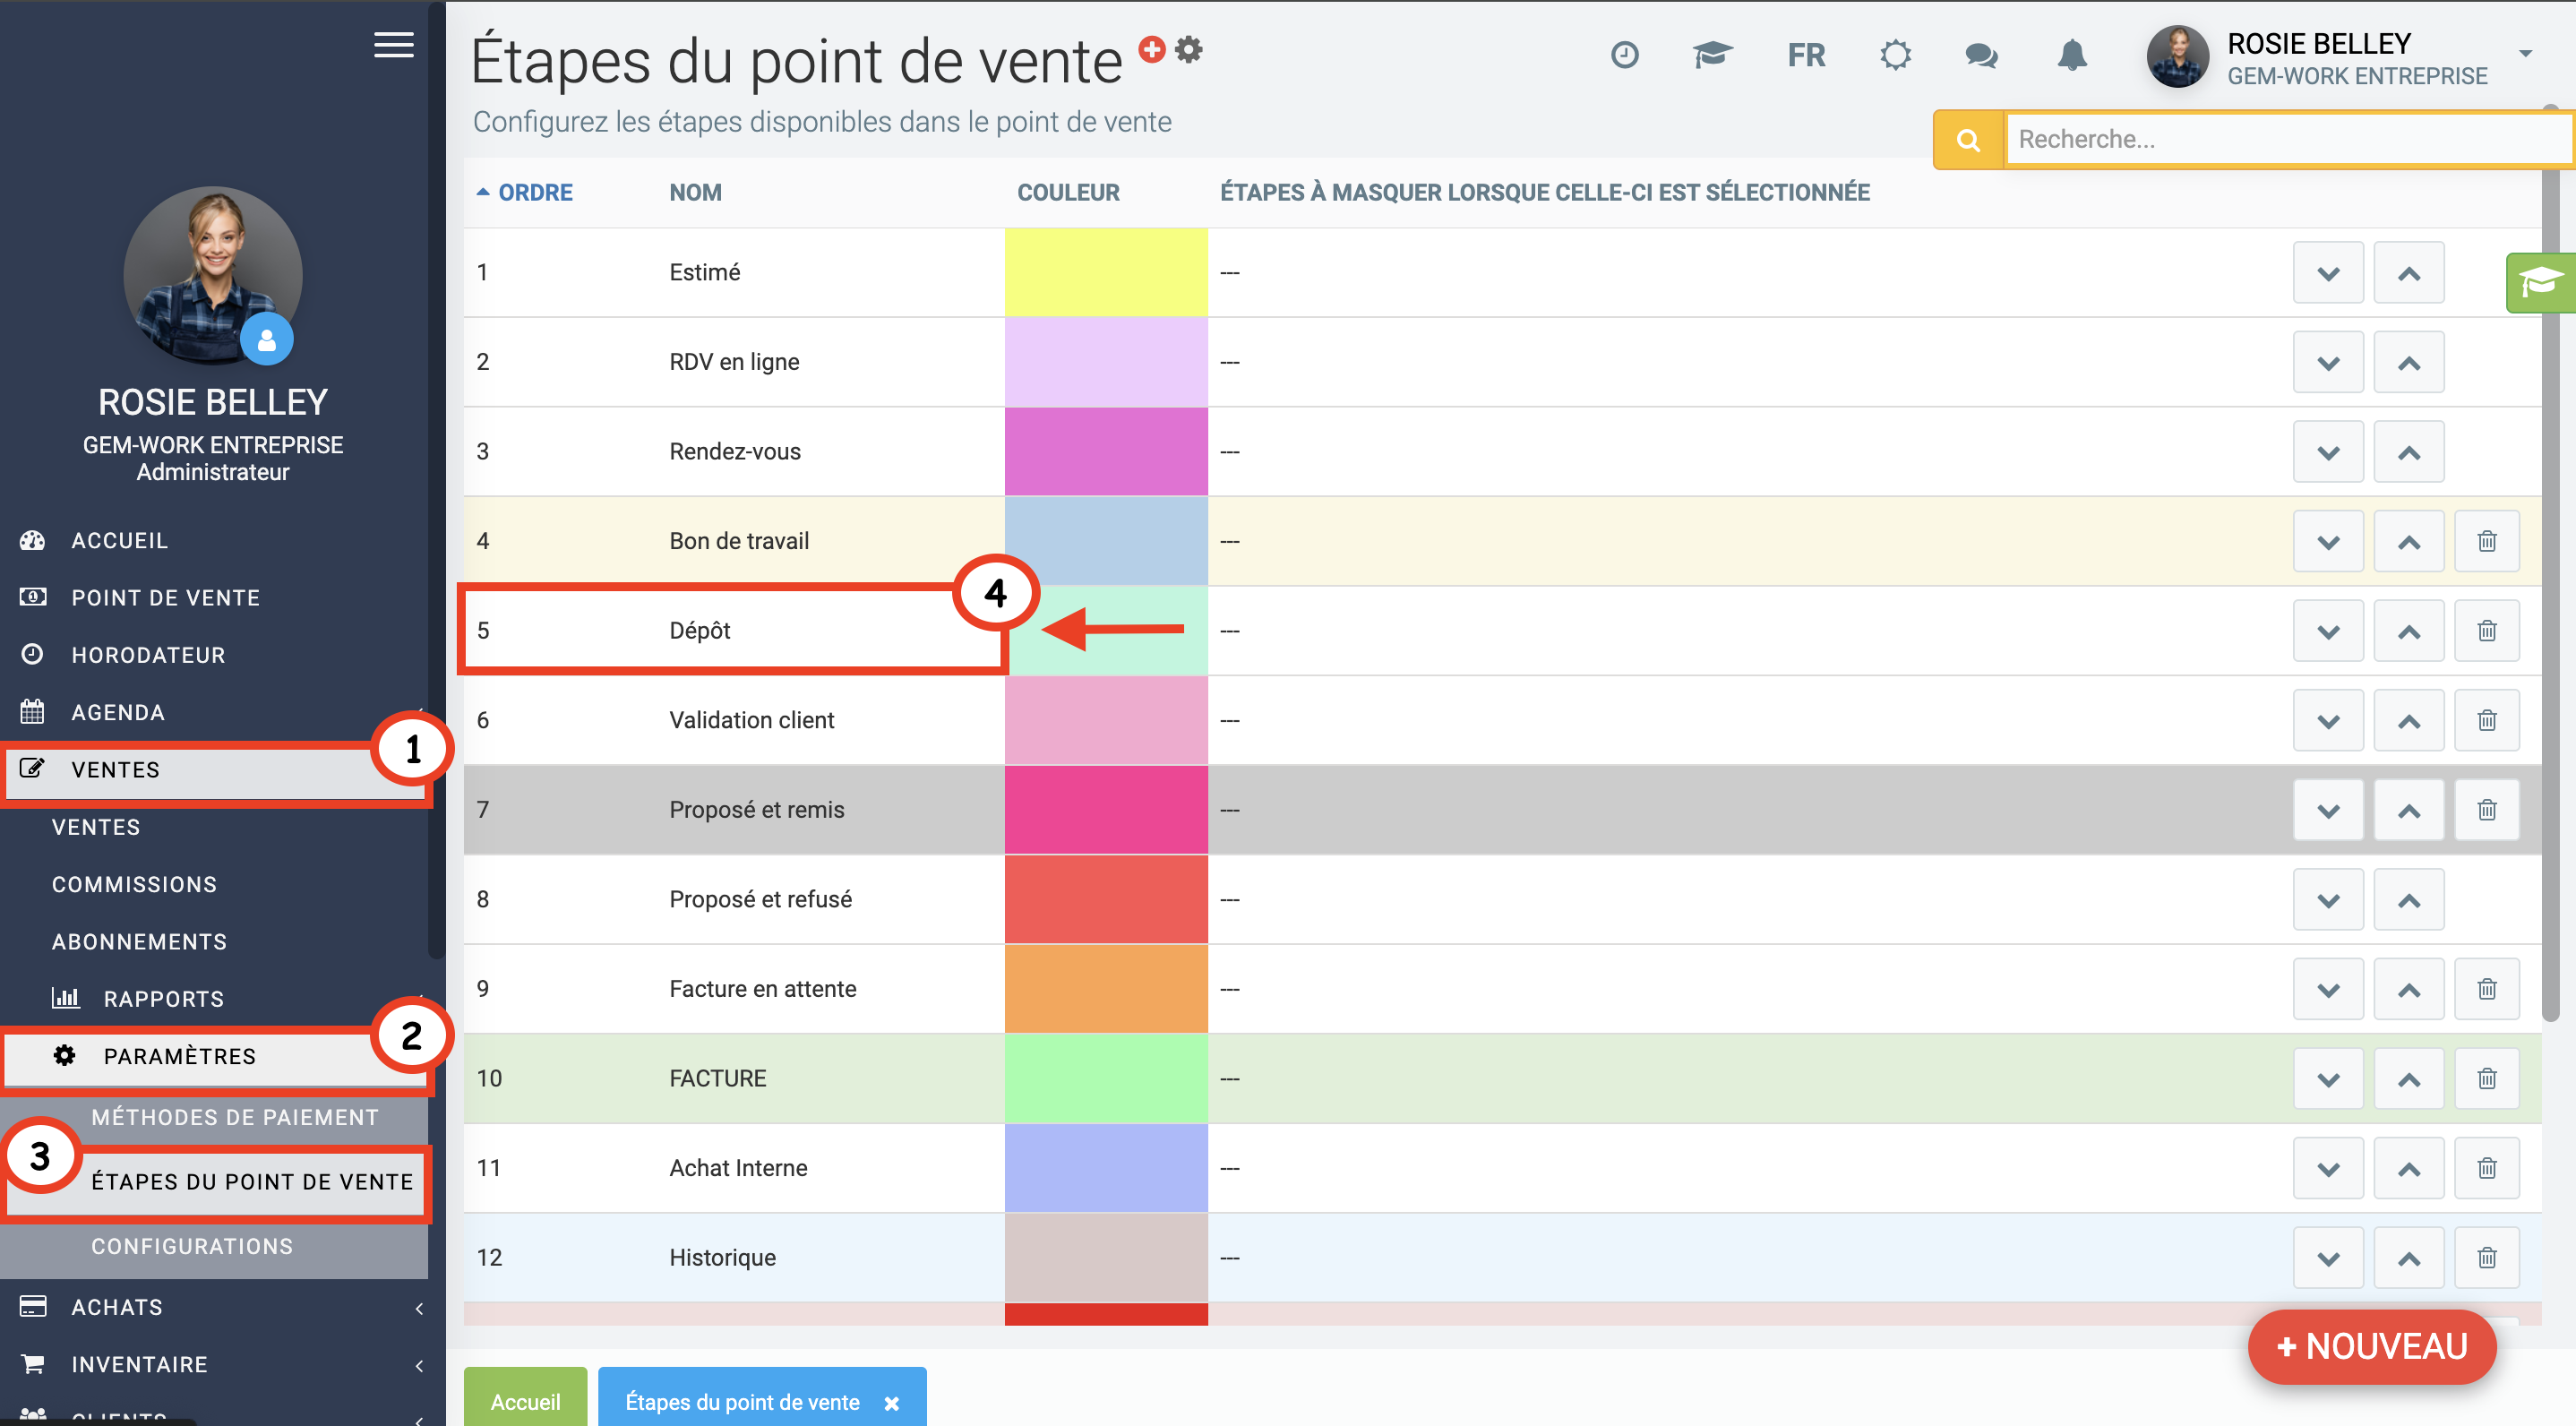Sort table by ORDRE column header

pos(535,192)
